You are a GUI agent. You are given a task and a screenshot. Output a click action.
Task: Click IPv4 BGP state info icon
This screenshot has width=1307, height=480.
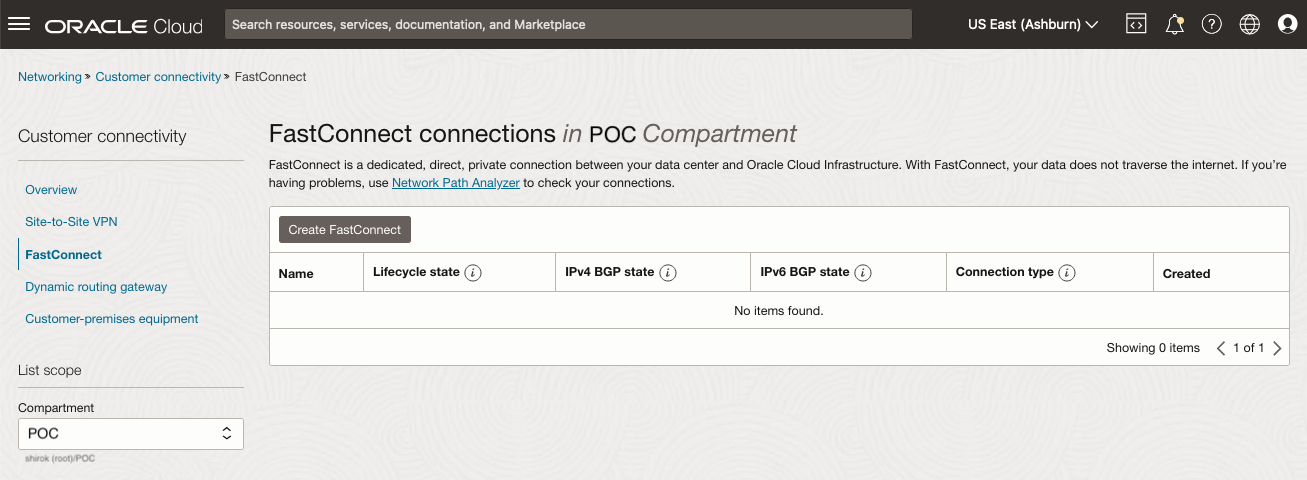click(668, 273)
